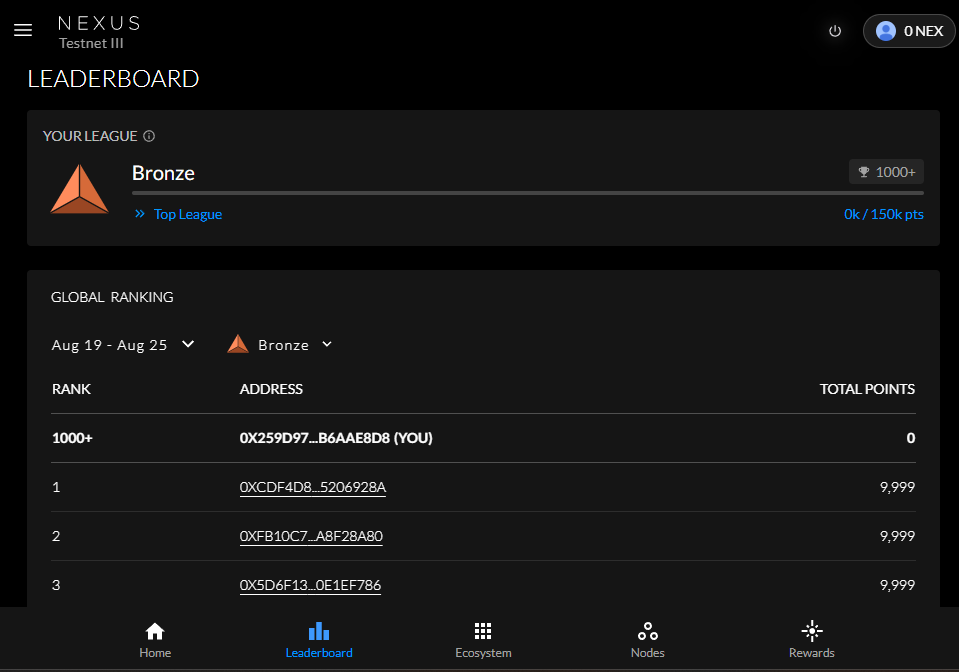Open address 0XCDF4D8...5206928A
Image resolution: width=959 pixels, height=672 pixels.
tap(313, 487)
